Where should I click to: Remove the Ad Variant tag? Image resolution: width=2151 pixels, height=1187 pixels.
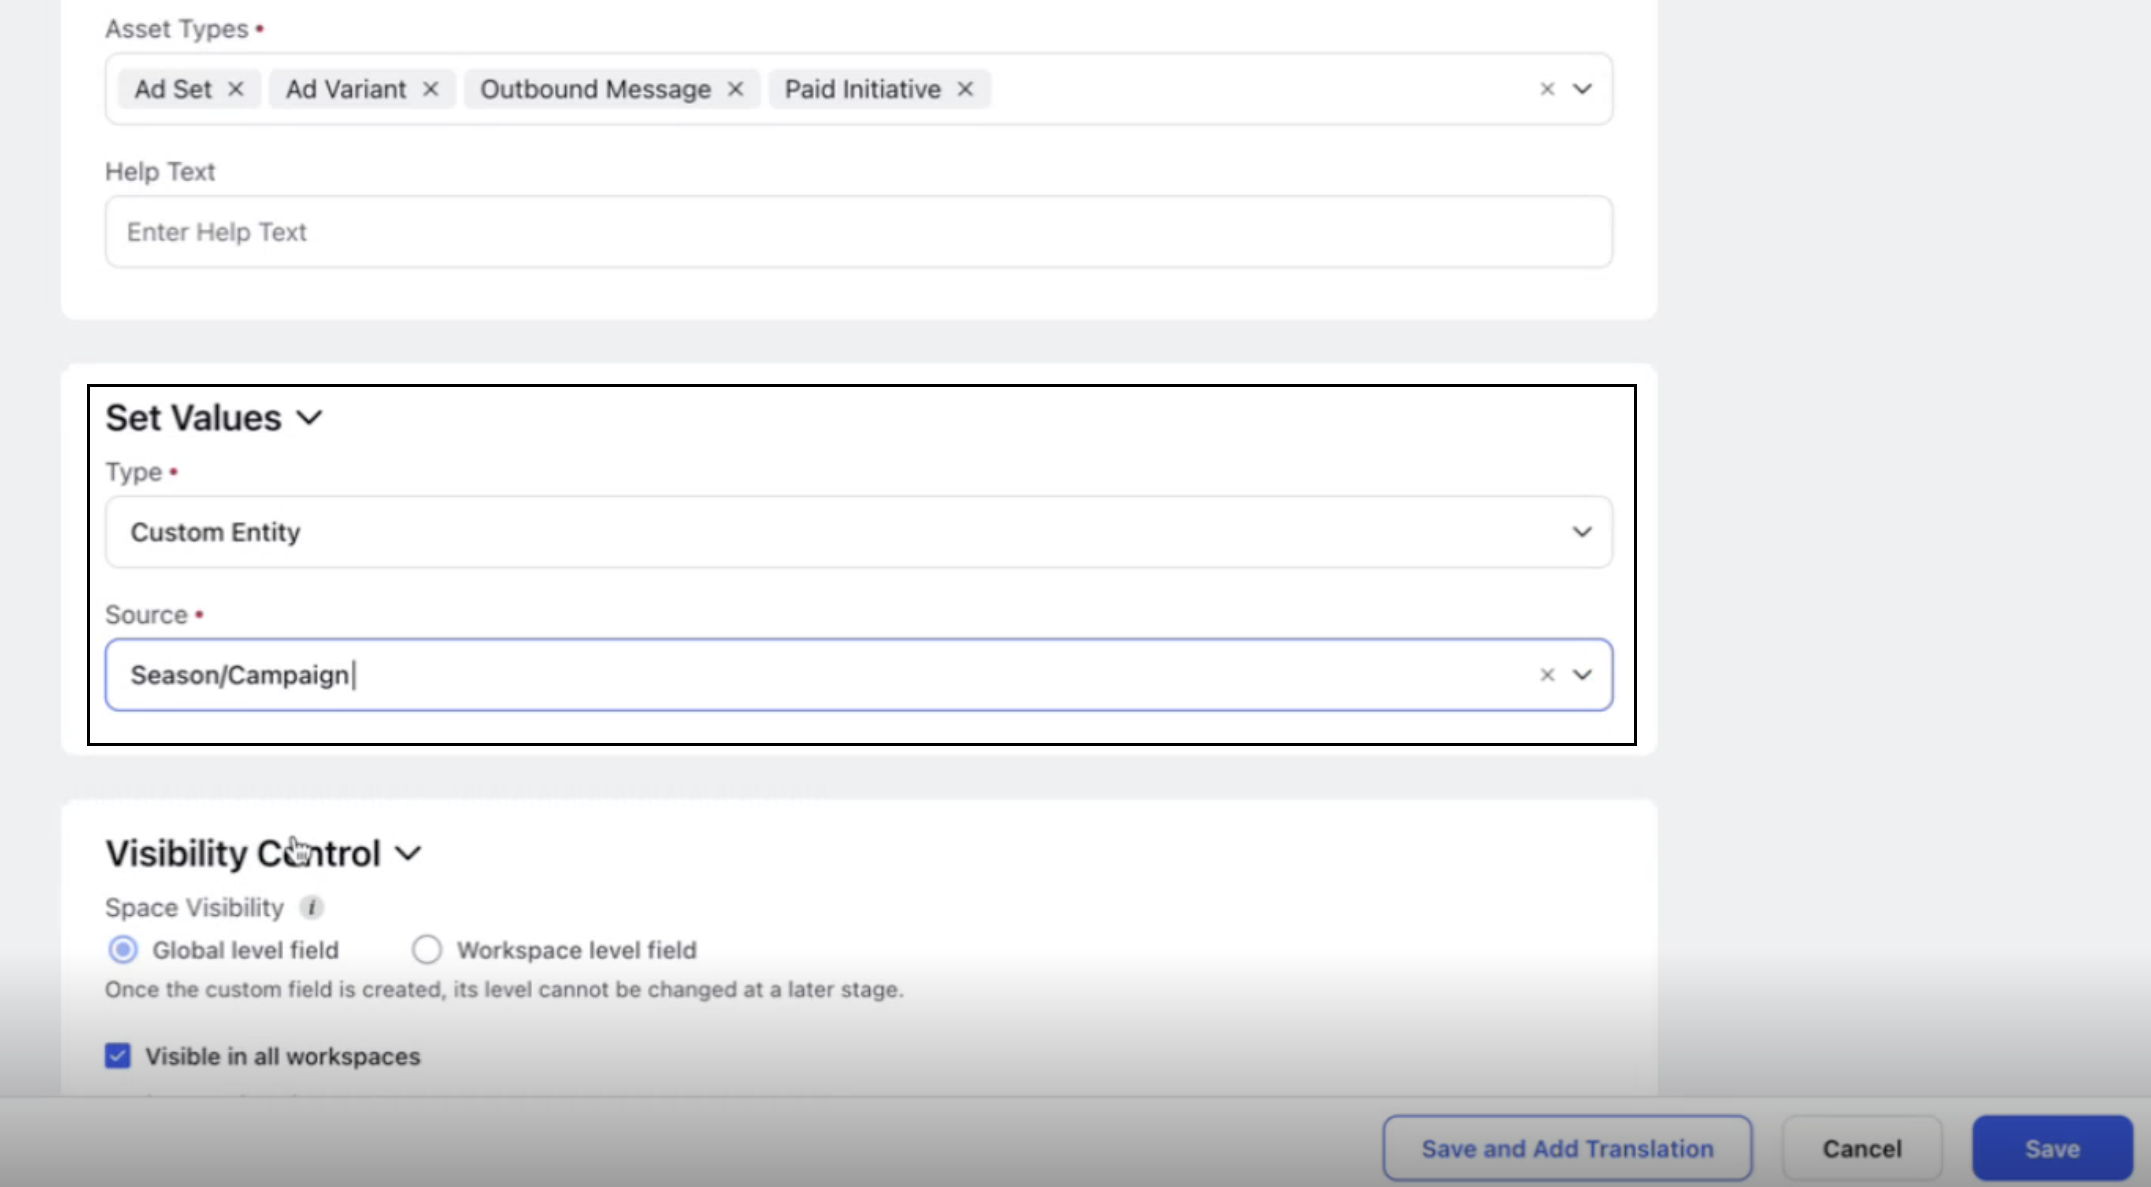pyautogui.click(x=430, y=89)
